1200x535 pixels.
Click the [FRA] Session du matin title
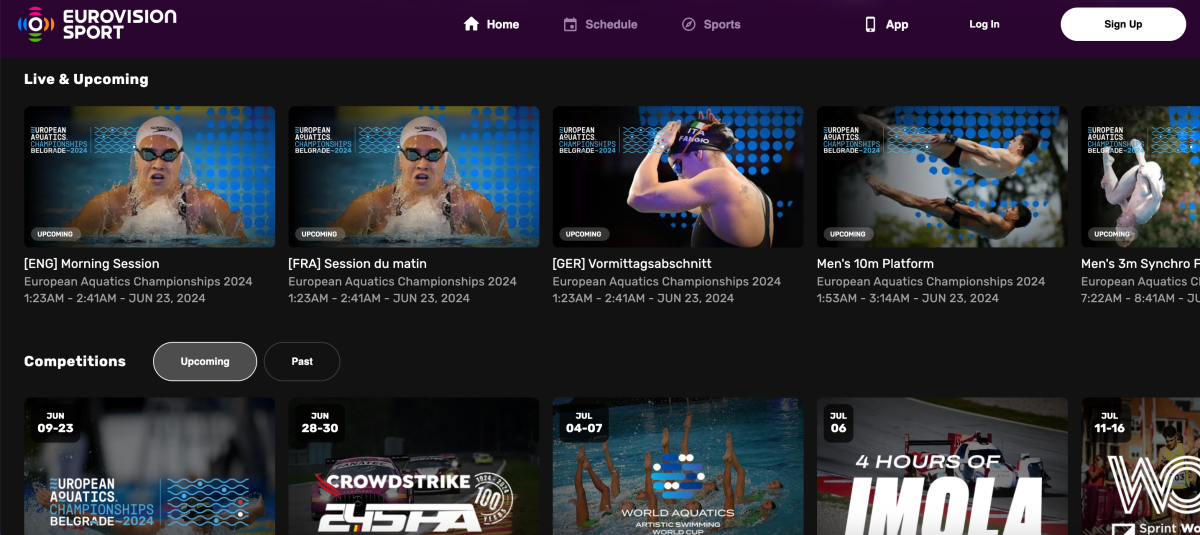coord(357,264)
